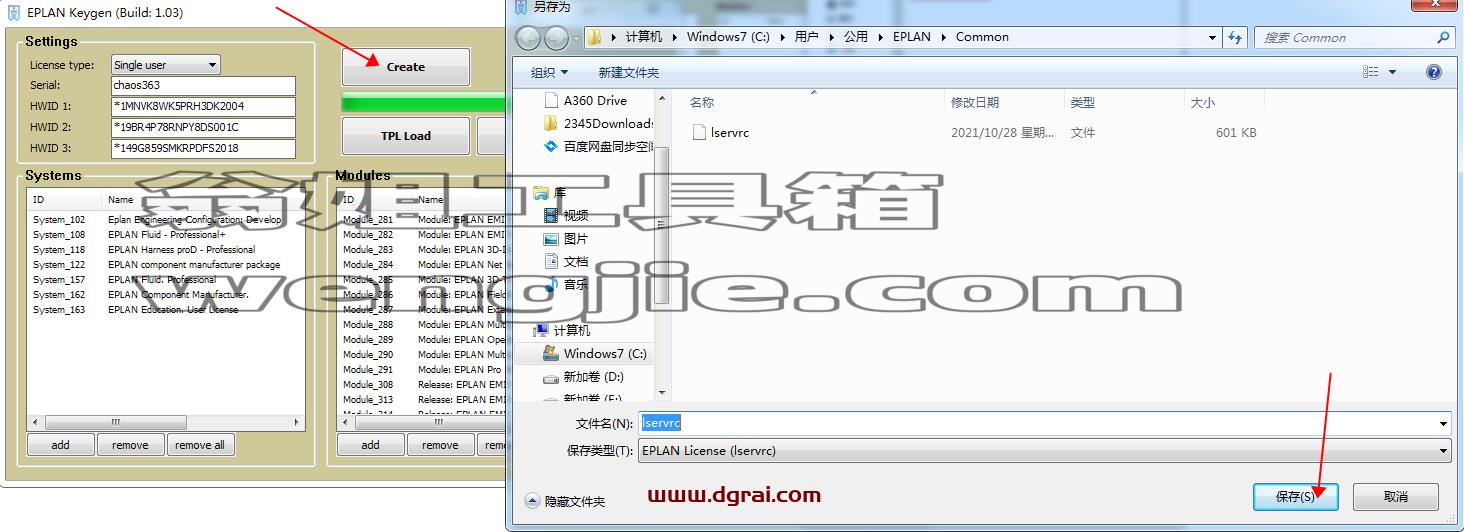Screen dimensions: 1464x532
Task: Select 百度网盘同步空间 in sidebar
Action: click(598, 146)
